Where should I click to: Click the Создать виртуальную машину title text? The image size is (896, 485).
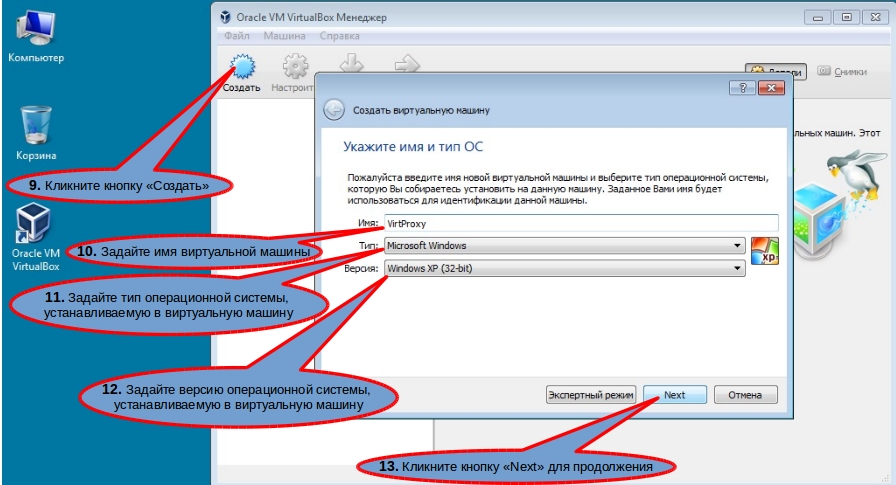pos(421,110)
